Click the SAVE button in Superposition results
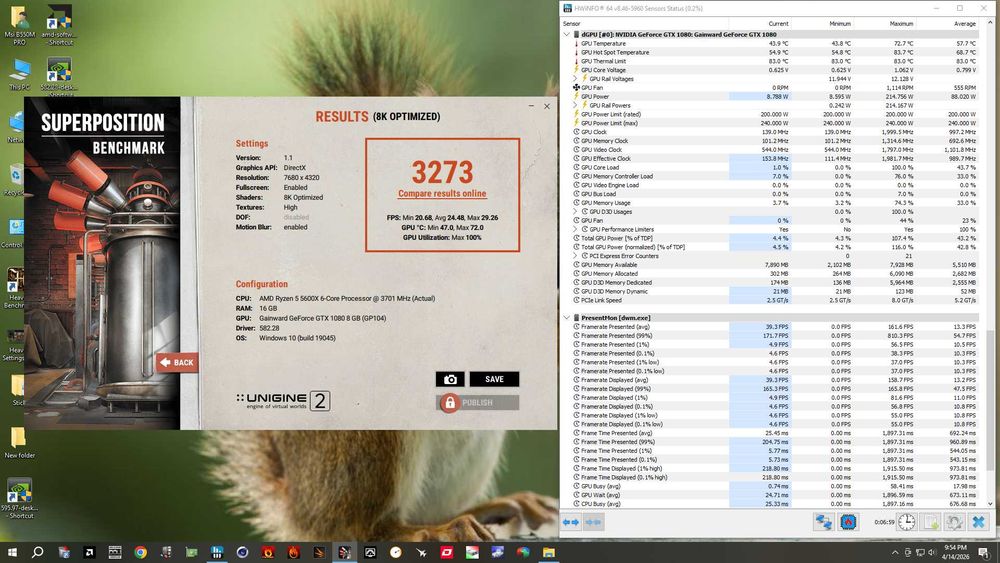 click(494, 379)
